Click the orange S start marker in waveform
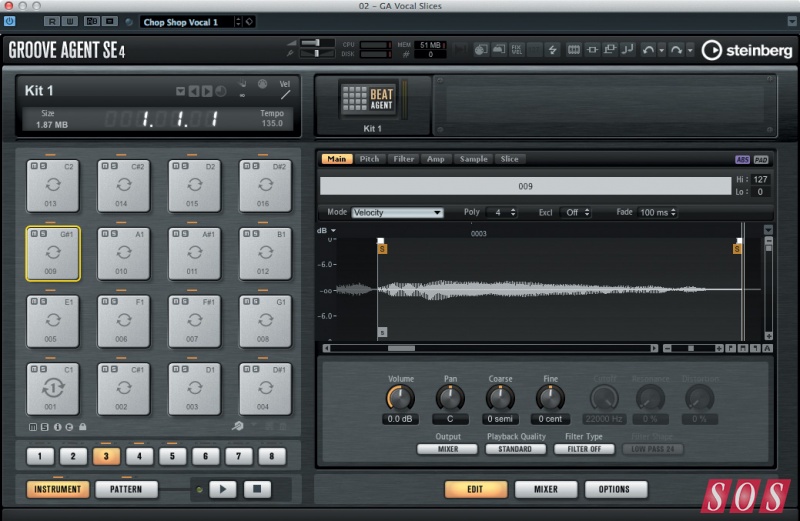The height and width of the screenshot is (521, 800). (x=382, y=249)
